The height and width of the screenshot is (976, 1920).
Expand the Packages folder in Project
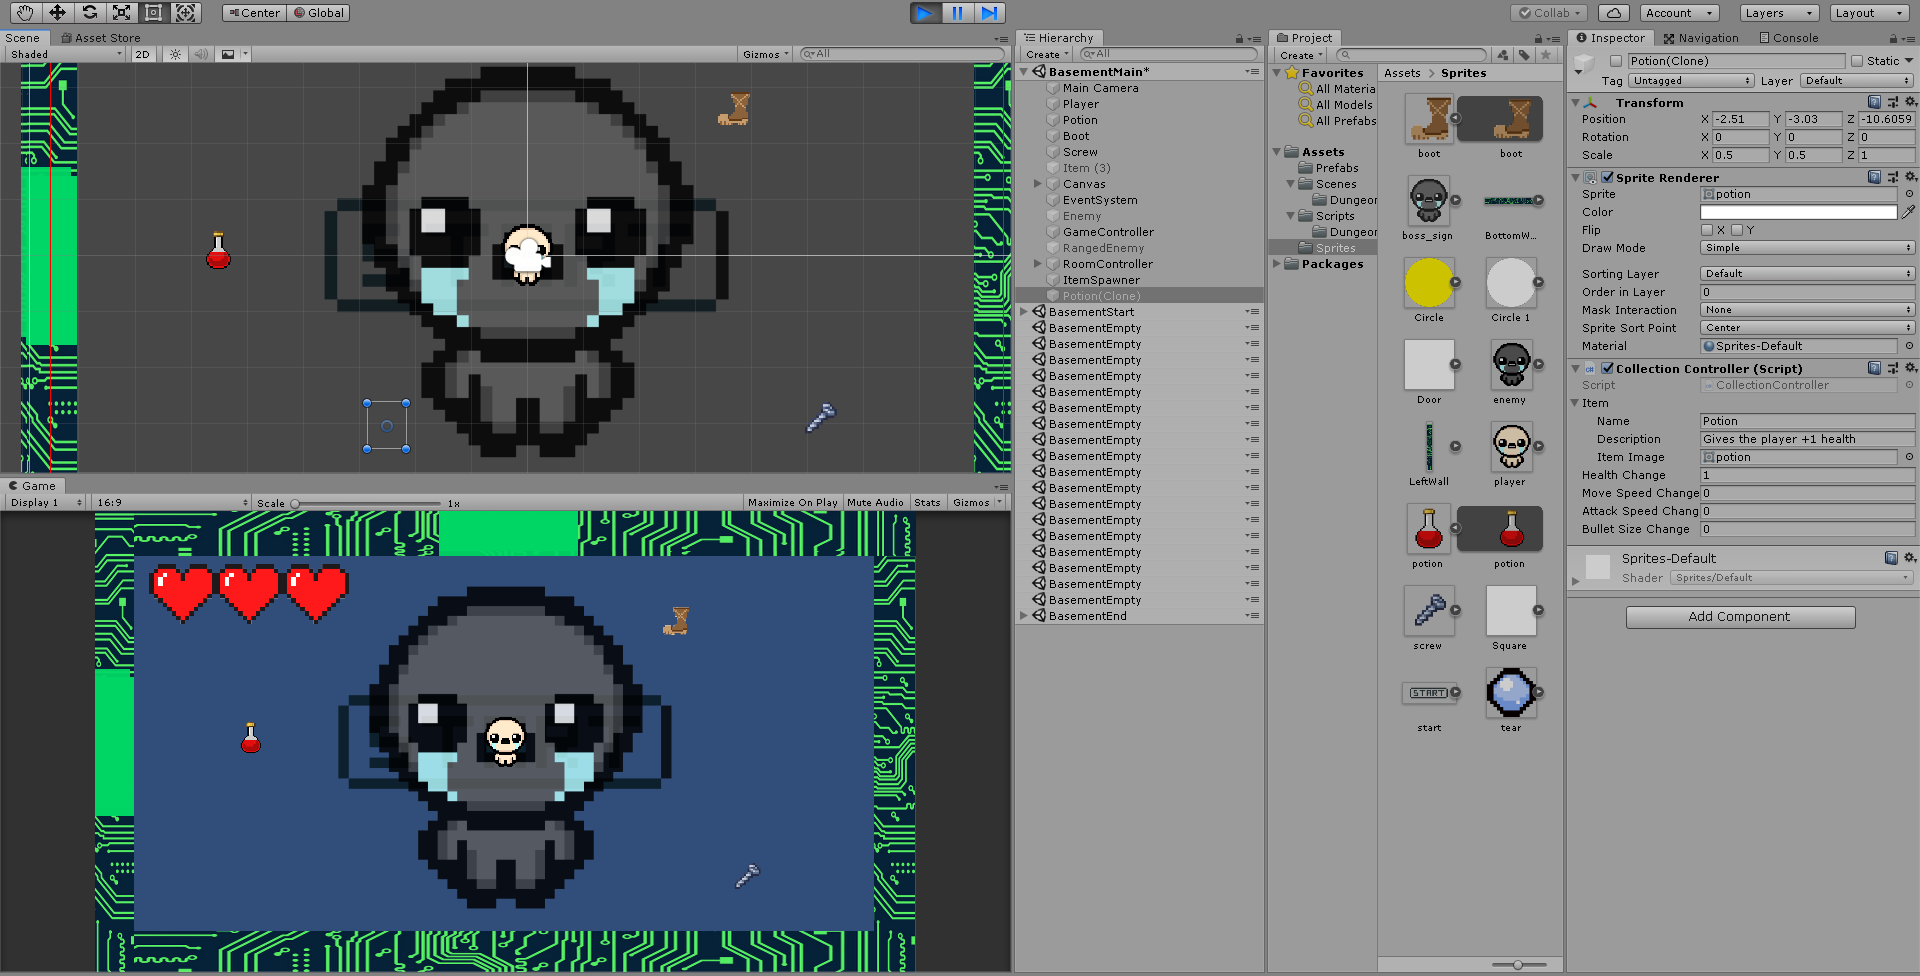[1278, 264]
